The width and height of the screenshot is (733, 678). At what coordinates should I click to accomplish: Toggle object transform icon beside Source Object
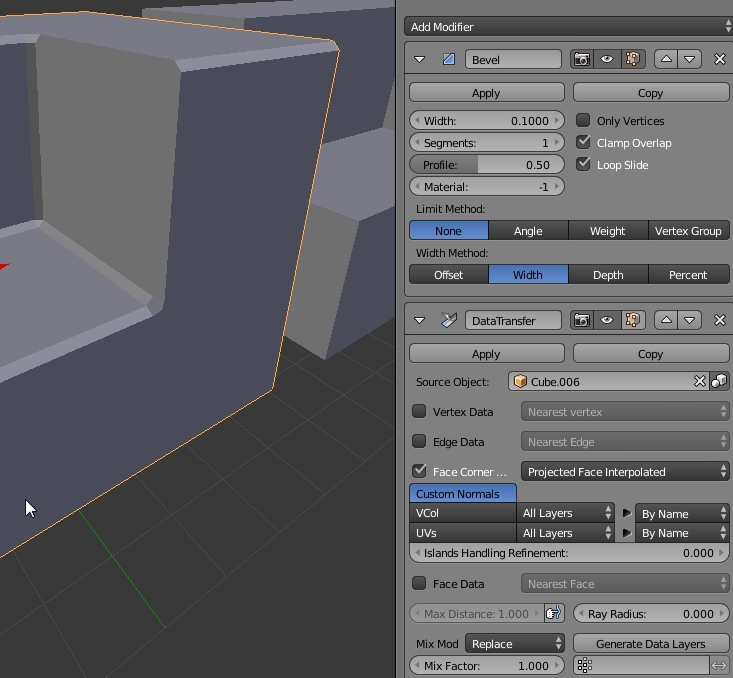point(719,382)
